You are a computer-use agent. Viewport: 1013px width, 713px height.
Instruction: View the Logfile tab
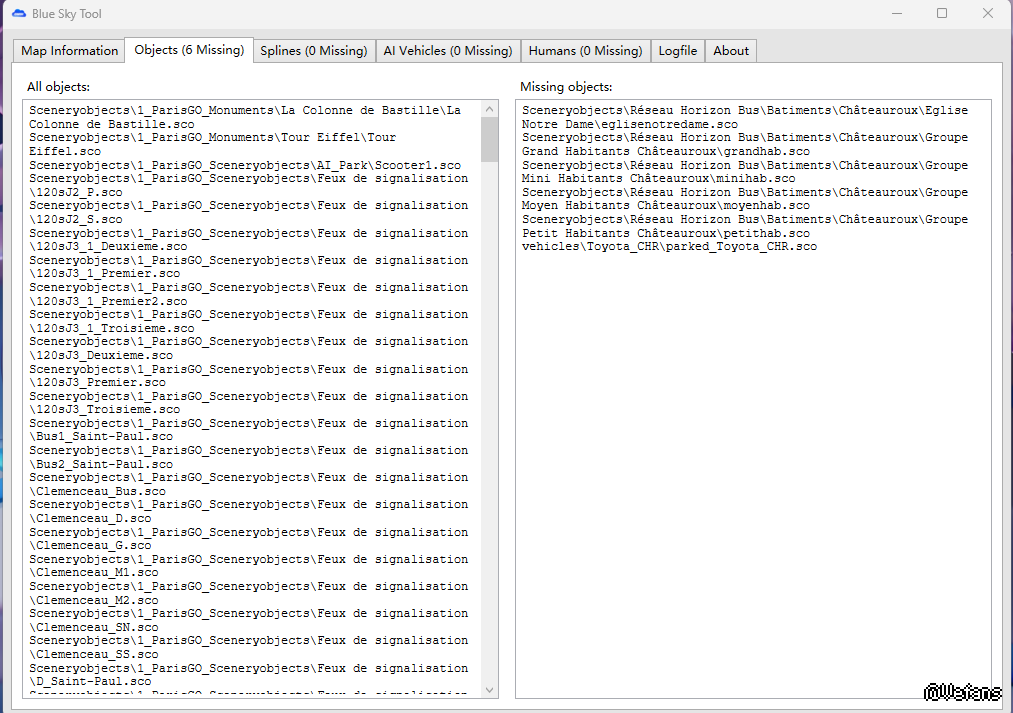click(x=678, y=51)
